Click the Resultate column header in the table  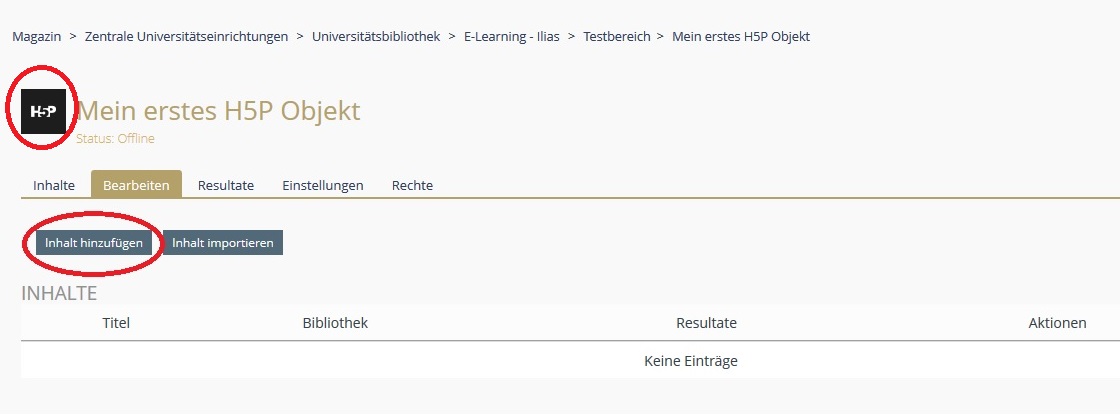pyautogui.click(x=706, y=323)
